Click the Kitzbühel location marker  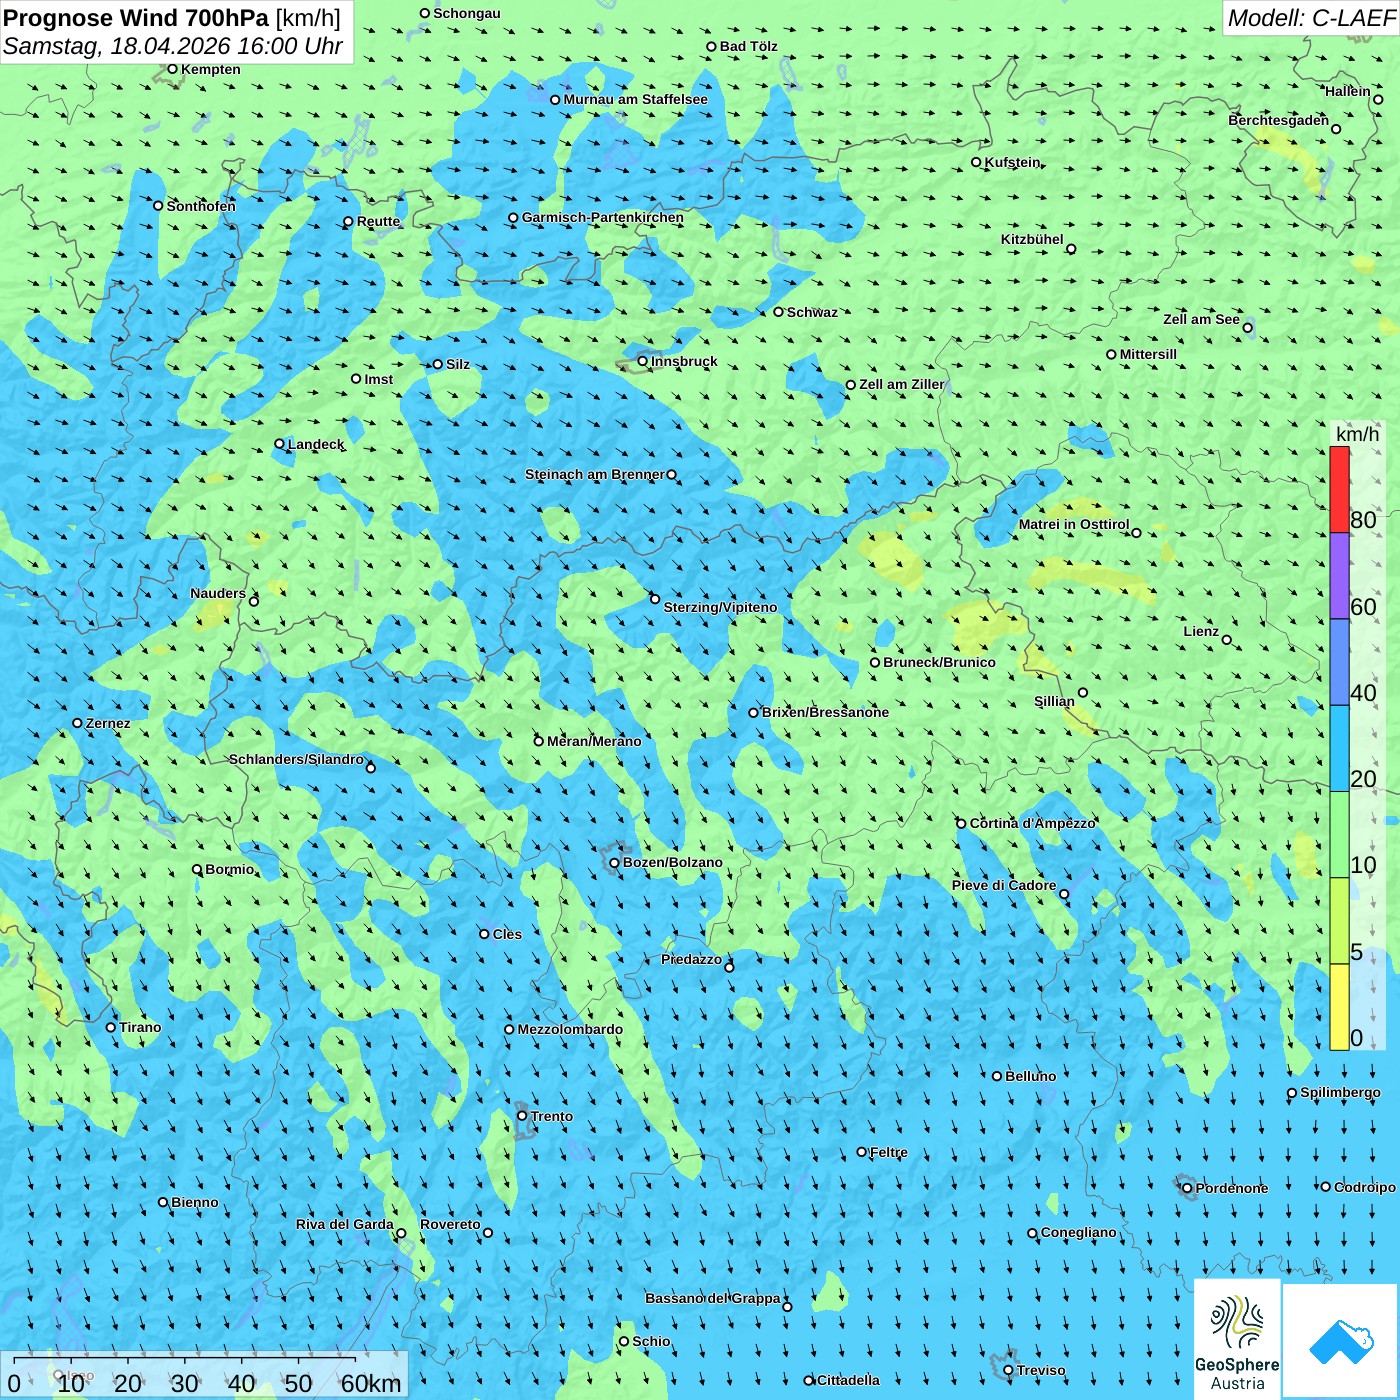(x=1071, y=249)
